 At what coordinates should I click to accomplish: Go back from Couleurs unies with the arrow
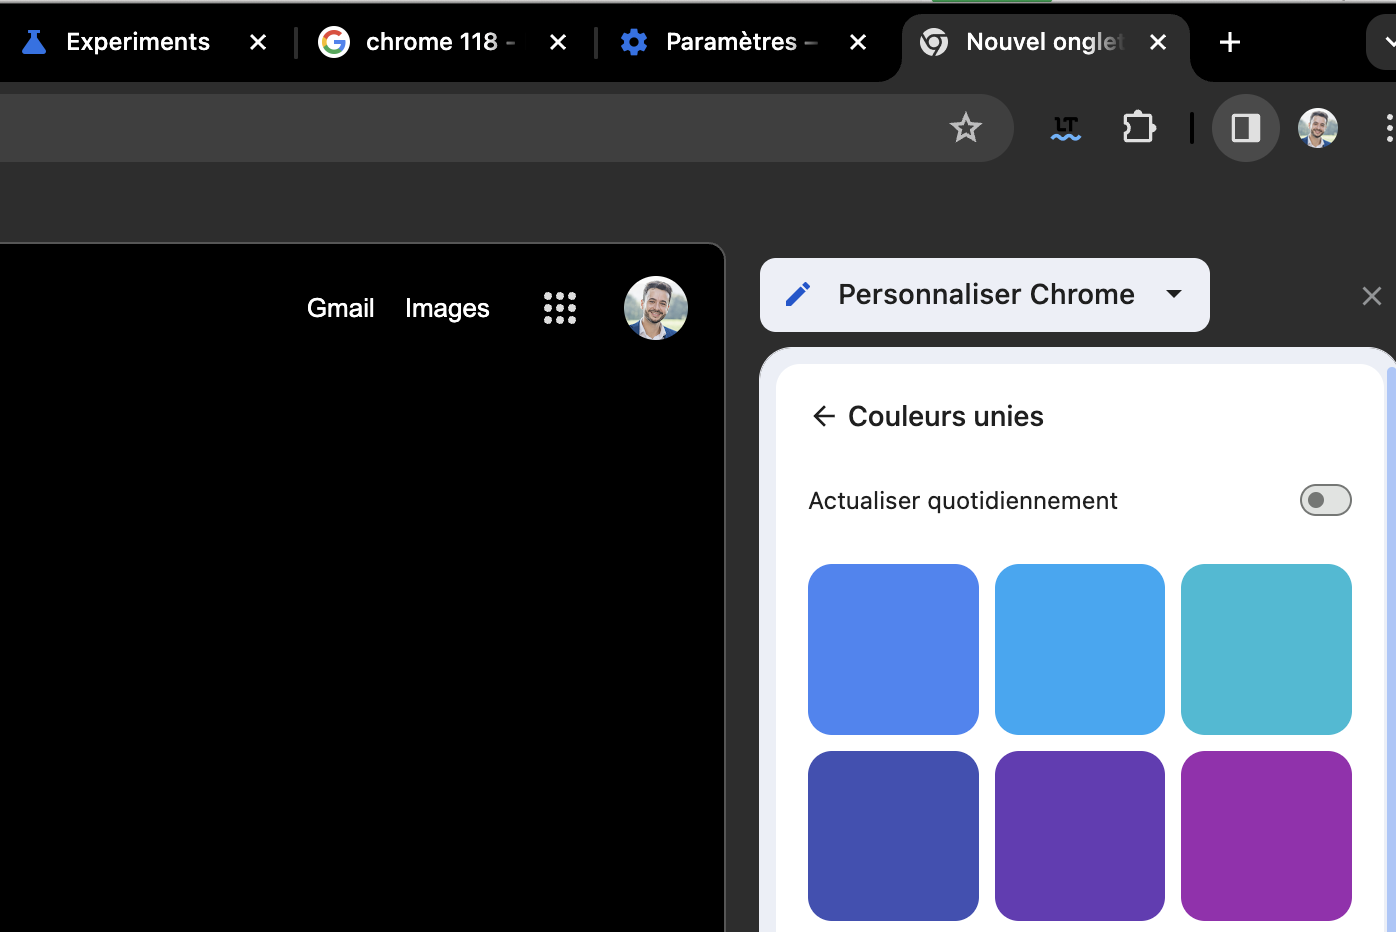pos(823,416)
